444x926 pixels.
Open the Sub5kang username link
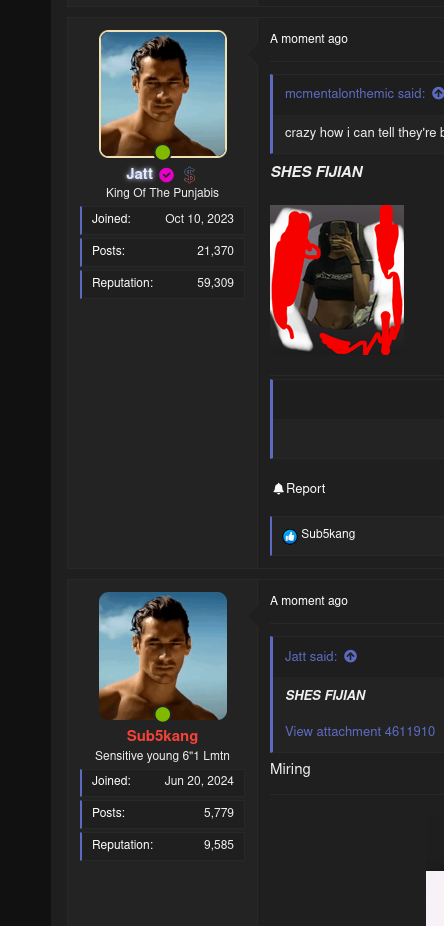click(162, 736)
